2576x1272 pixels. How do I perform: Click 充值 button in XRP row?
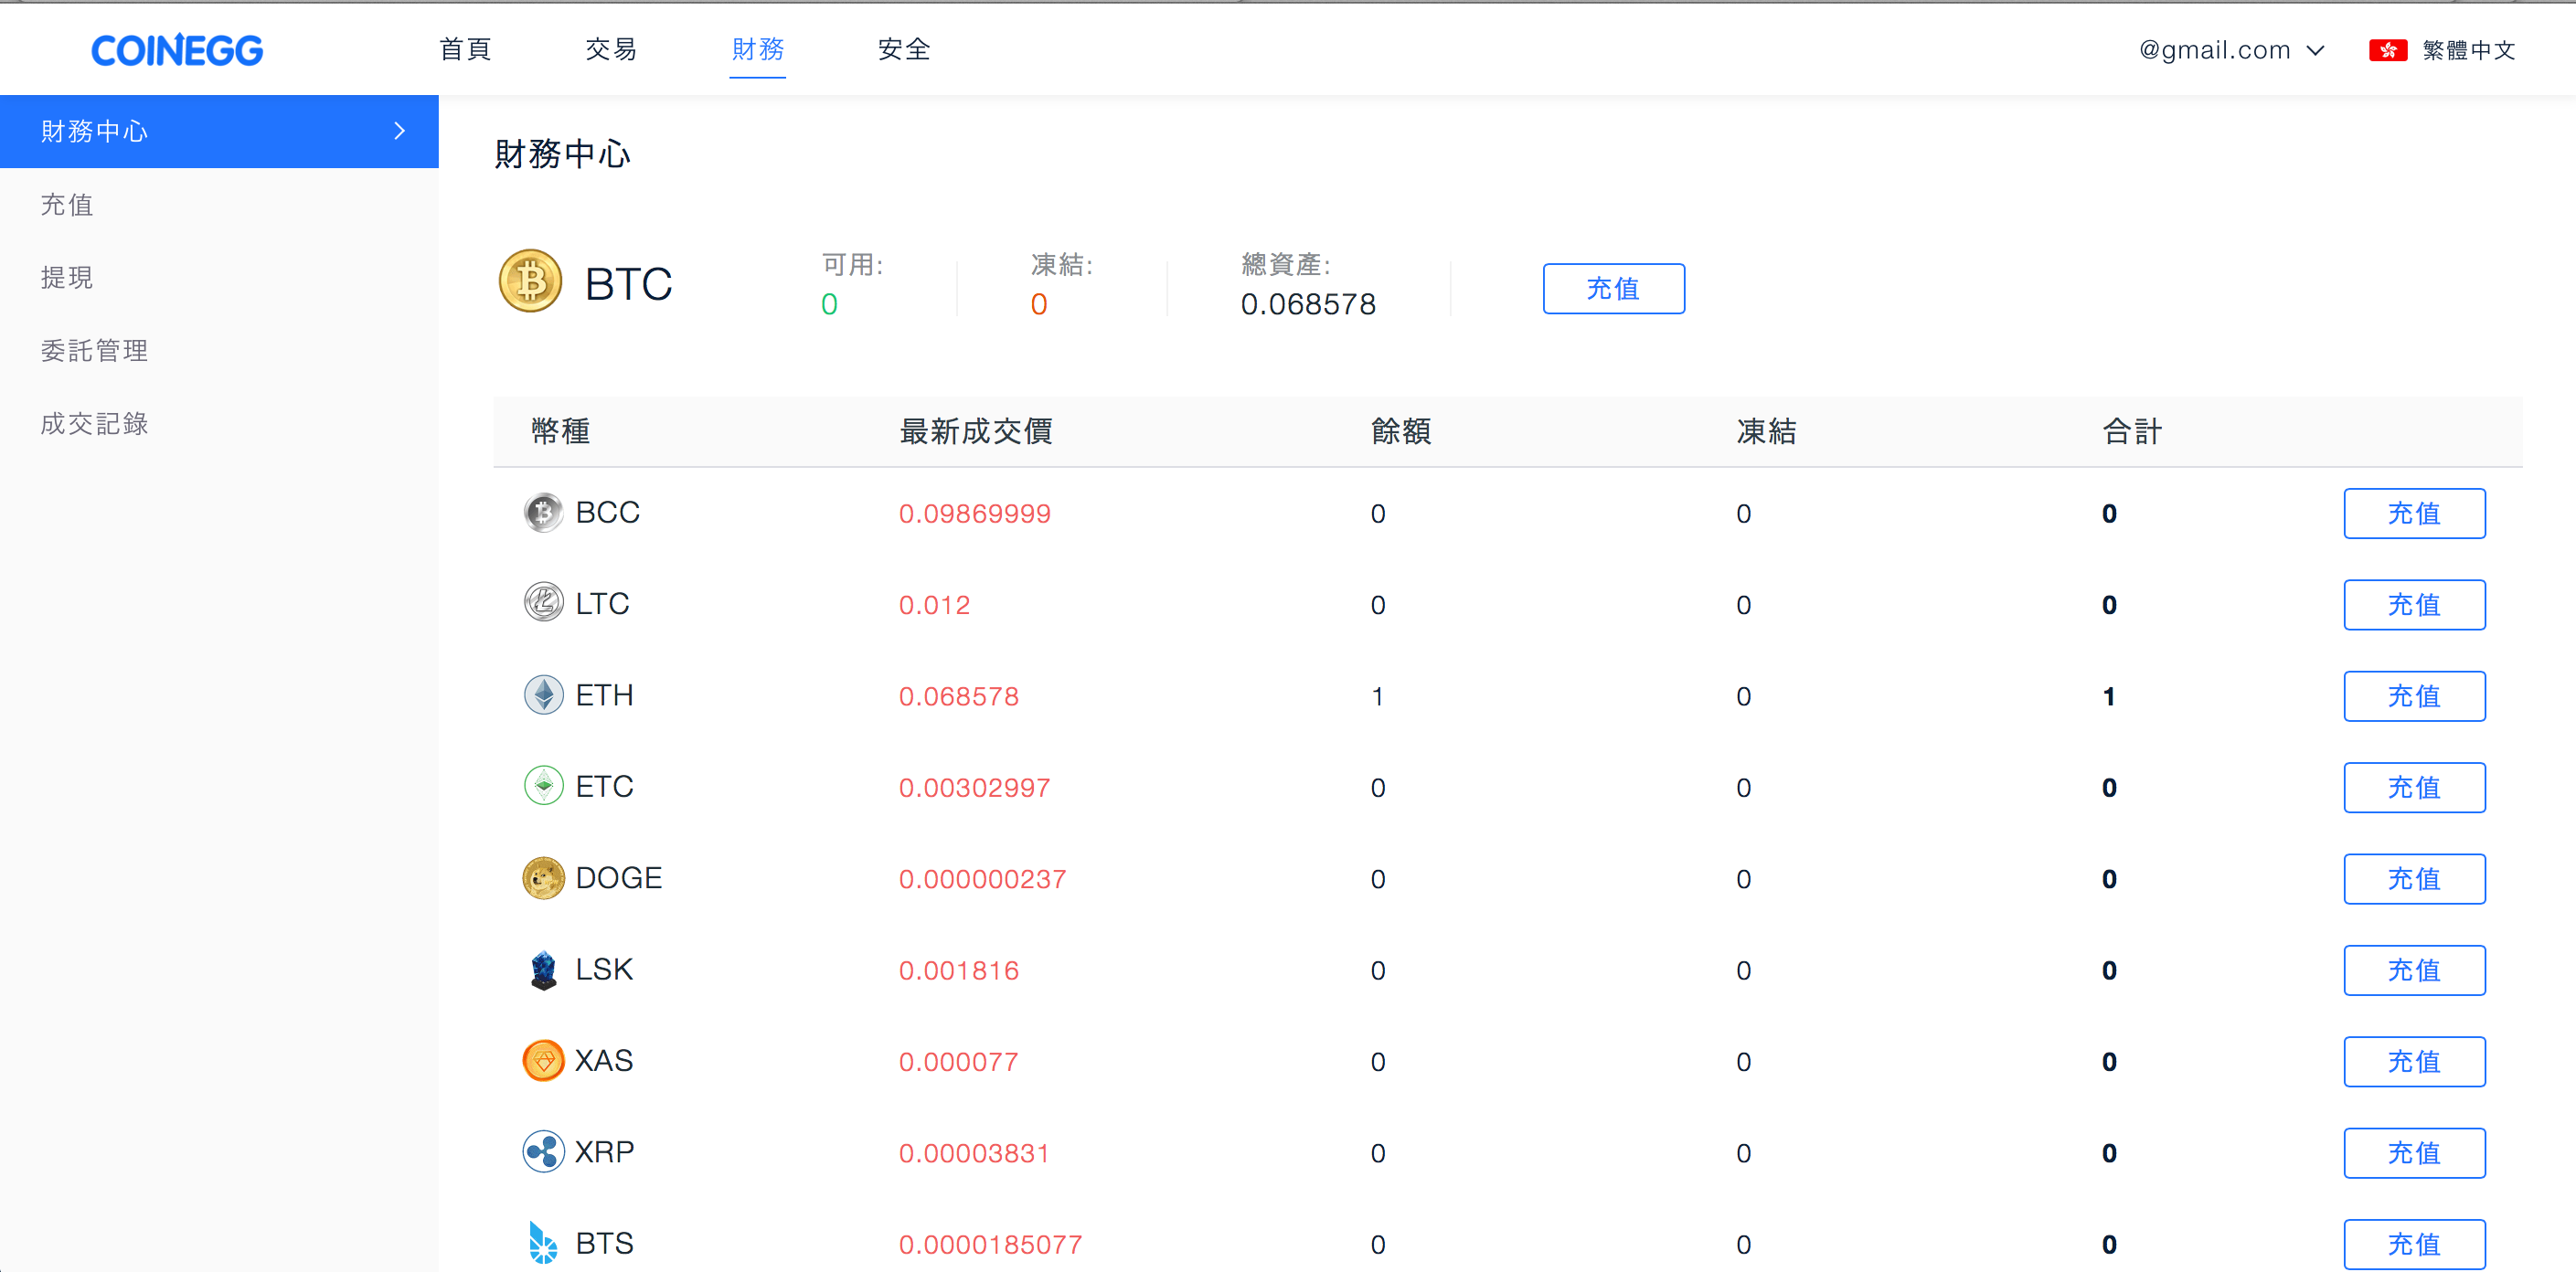coord(2414,1153)
